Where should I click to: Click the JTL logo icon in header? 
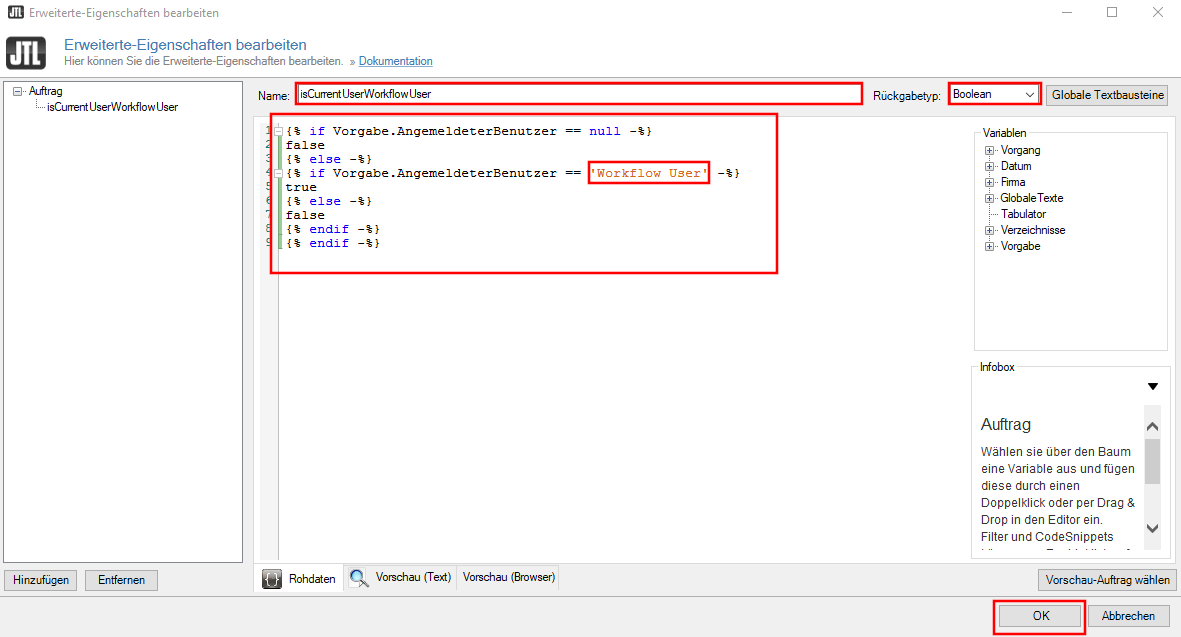click(x=26, y=53)
